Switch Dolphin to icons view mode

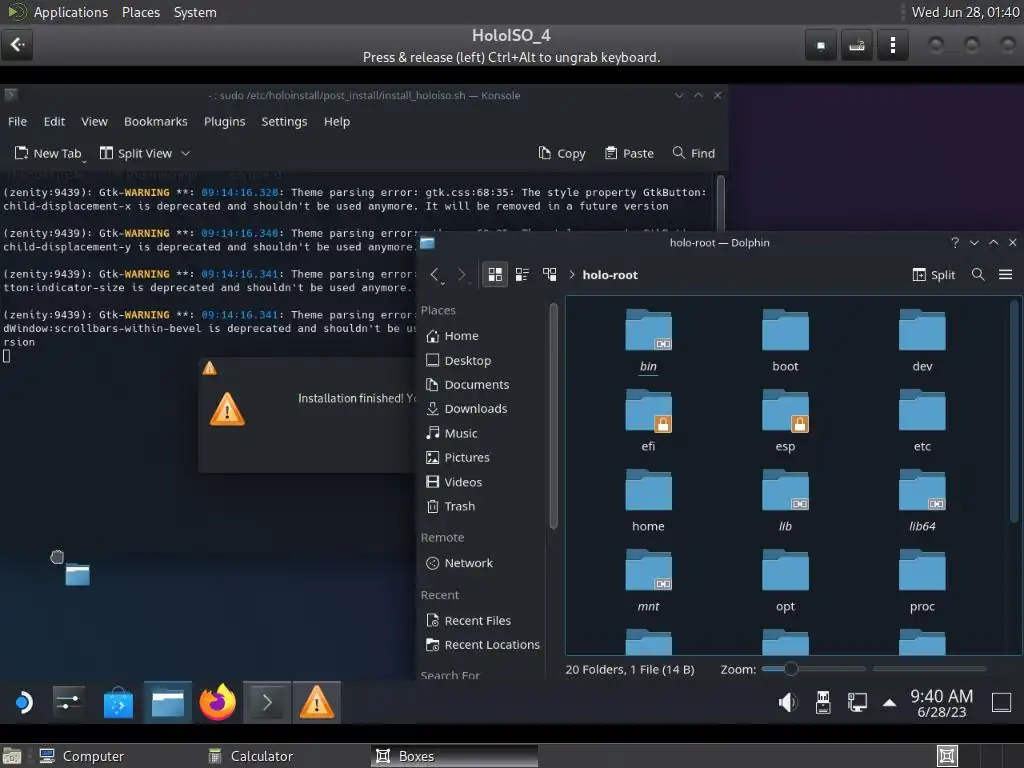click(495, 275)
